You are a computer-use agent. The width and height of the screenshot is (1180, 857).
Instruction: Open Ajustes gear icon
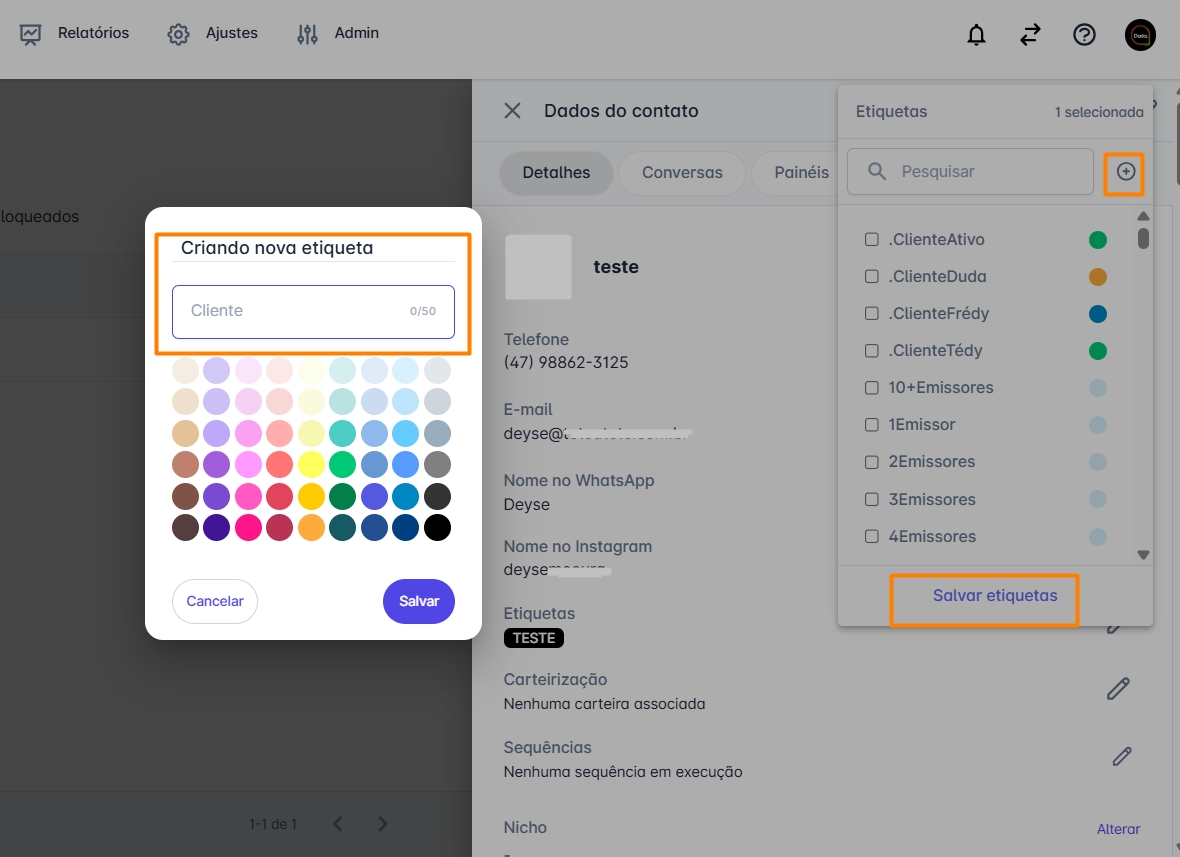(x=179, y=34)
